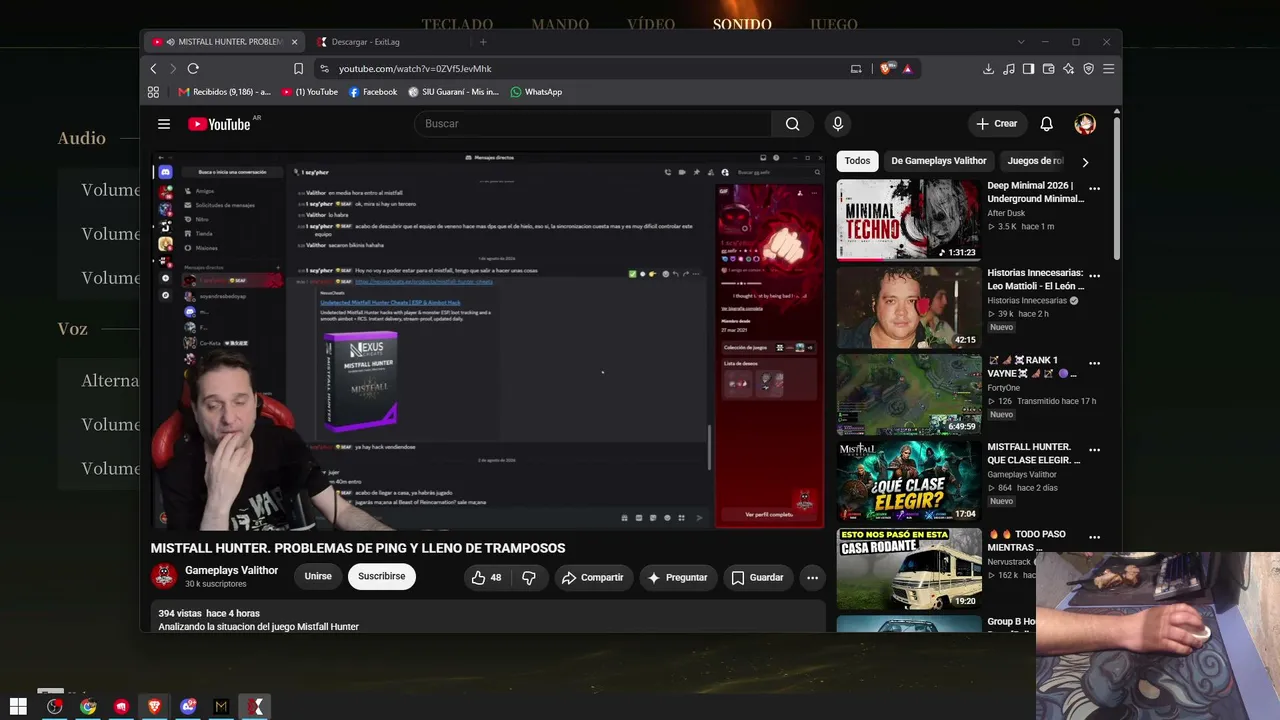Open the YouTube guide hamburger menu
This screenshot has height=720, width=1280.
(x=164, y=124)
